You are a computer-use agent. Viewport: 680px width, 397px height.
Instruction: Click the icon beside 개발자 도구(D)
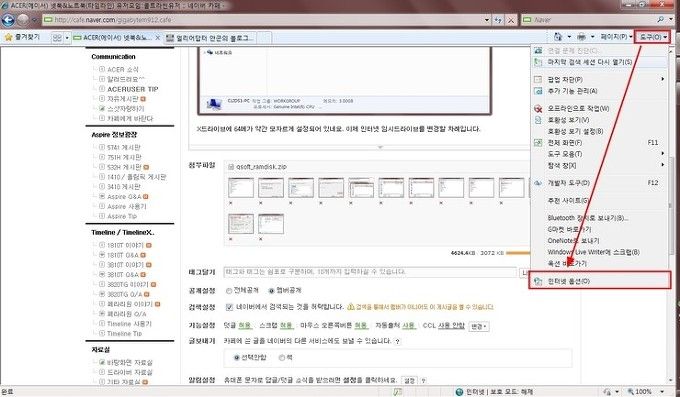click(x=538, y=183)
